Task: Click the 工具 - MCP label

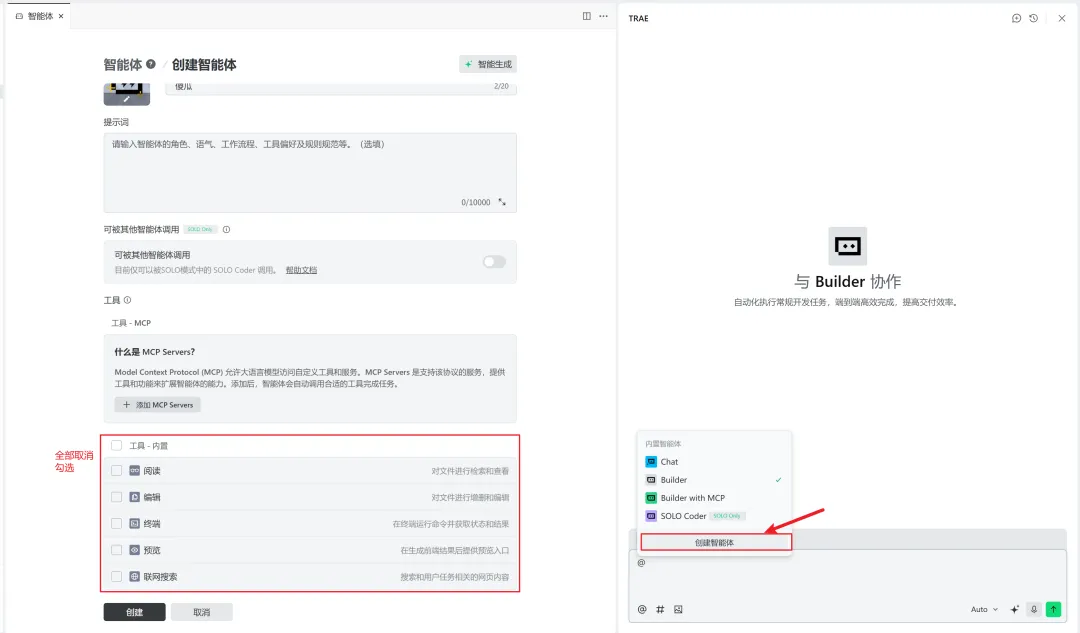Action: click(x=131, y=323)
